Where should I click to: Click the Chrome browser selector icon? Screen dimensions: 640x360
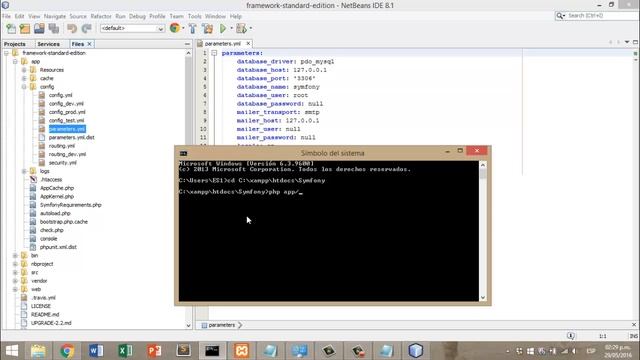click(x=175, y=28)
